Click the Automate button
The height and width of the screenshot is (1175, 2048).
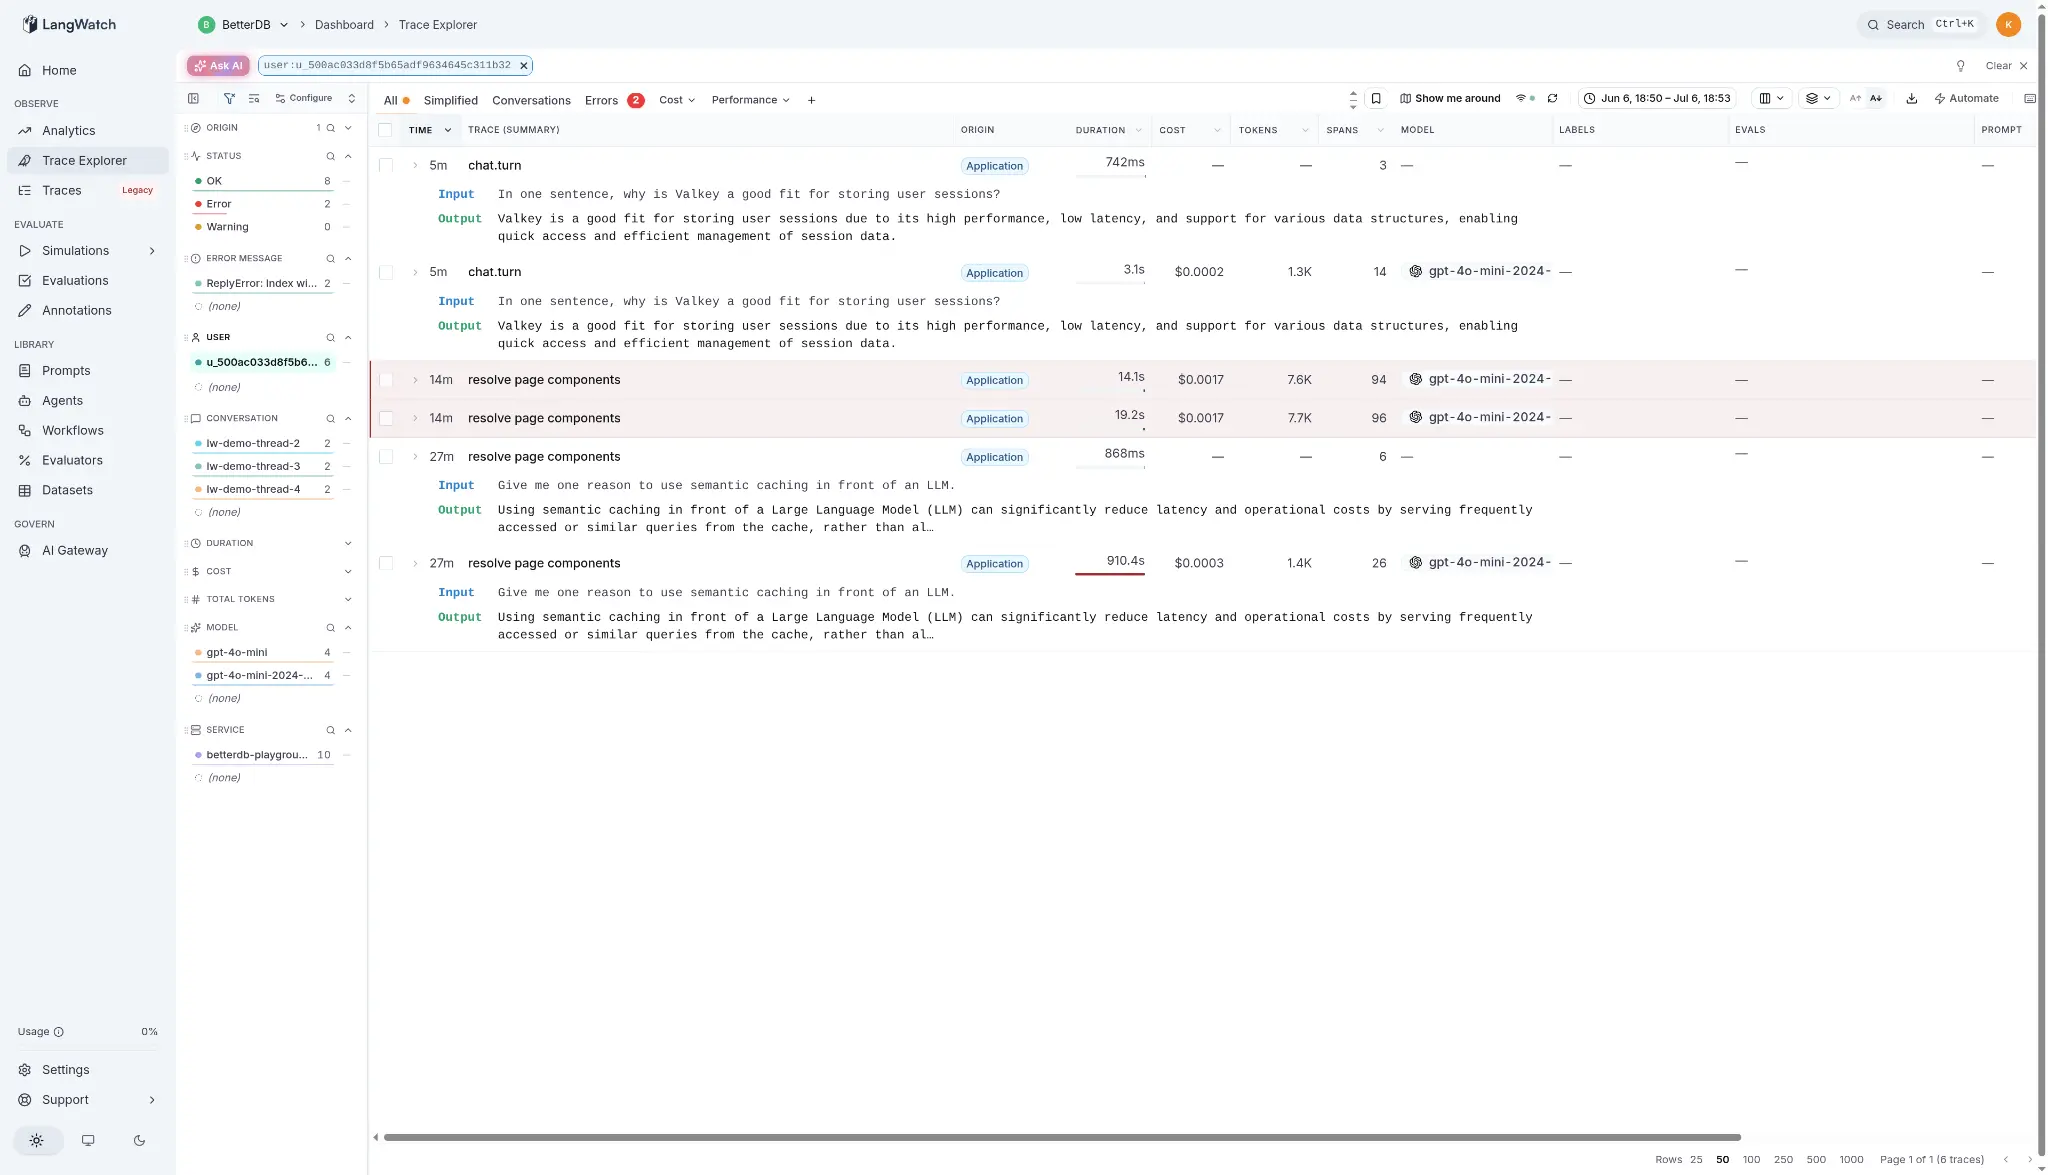point(1966,98)
